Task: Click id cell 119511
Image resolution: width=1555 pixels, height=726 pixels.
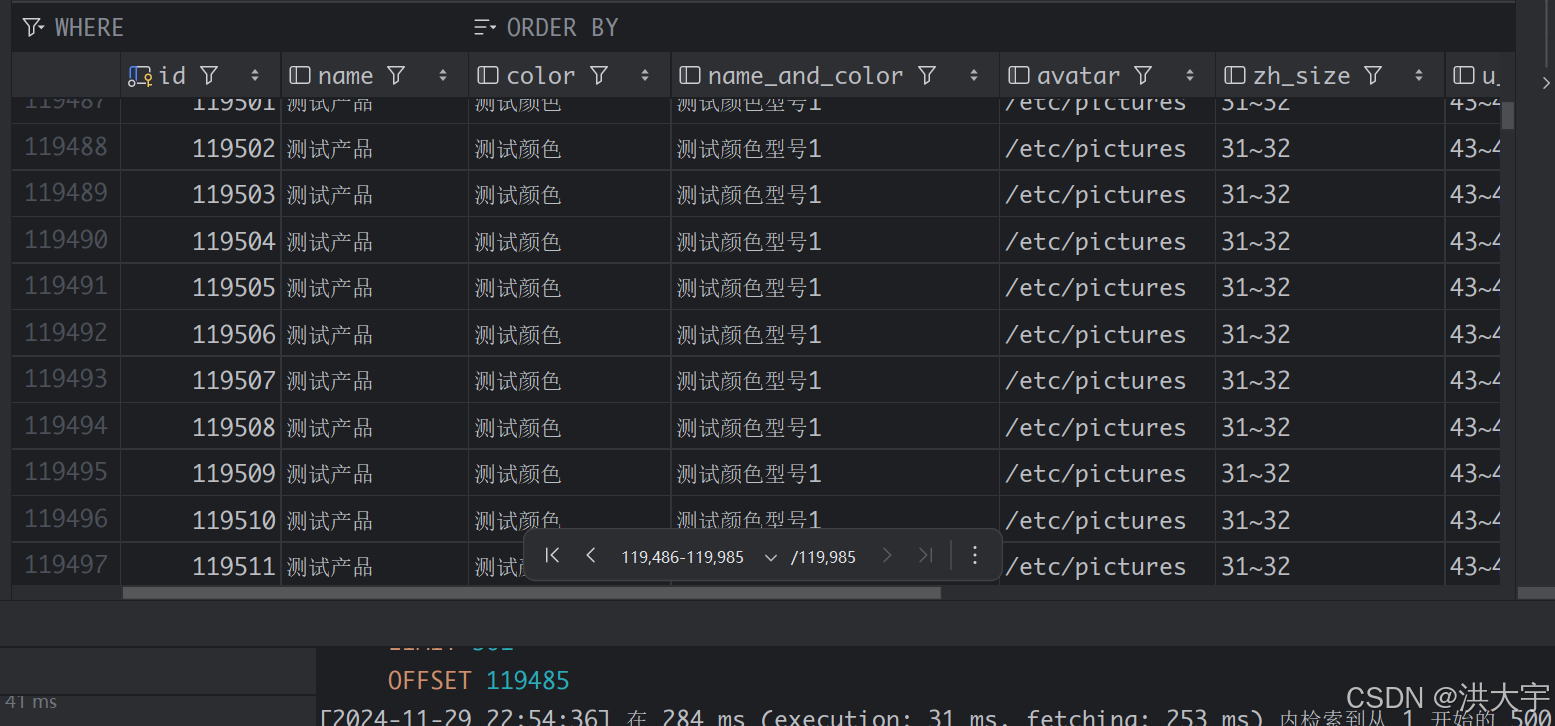Action: pyautogui.click(x=201, y=566)
